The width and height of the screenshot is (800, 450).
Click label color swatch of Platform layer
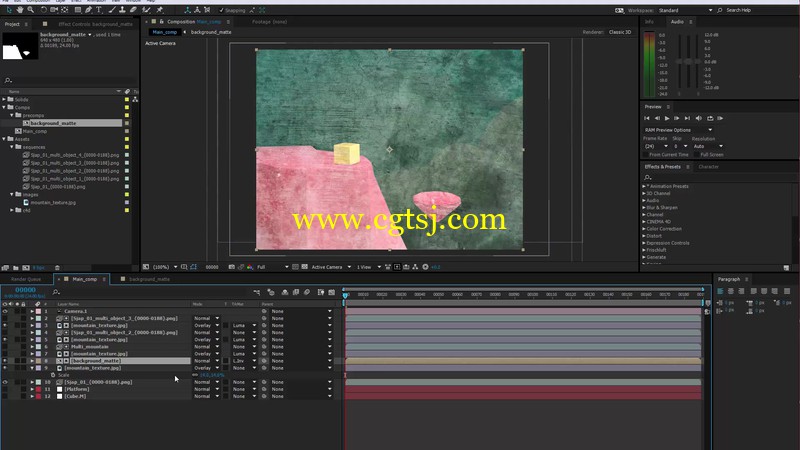pyautogui.click(x=38, y=389)
